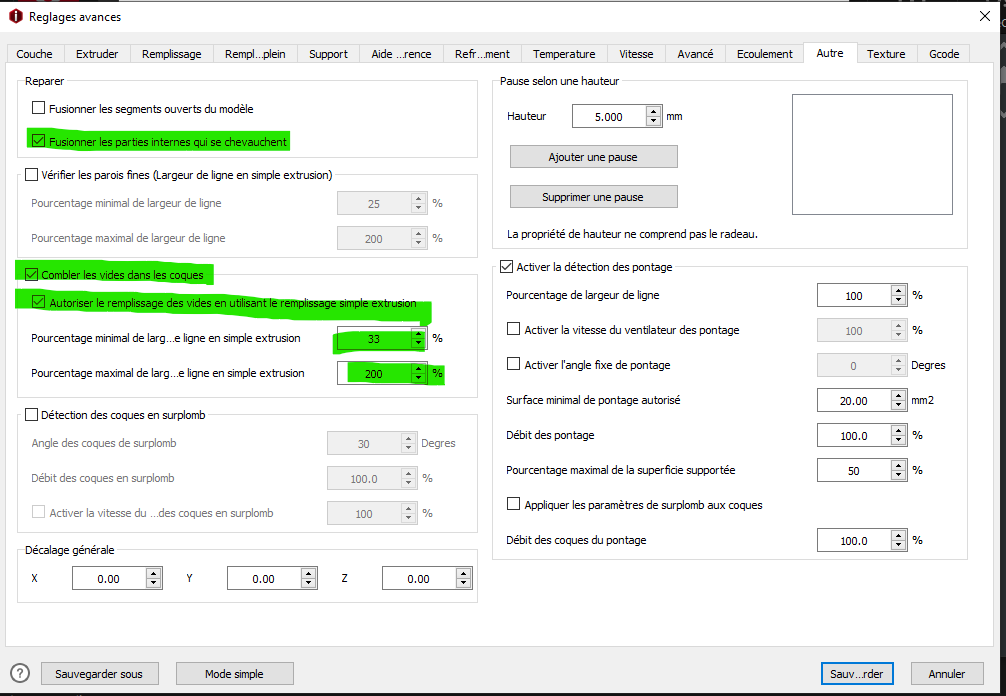Image resolution: width=1006 pixels, height=696 pixels.
Task: Check Appliquer les paramètres de surplomb aux coques
Action: (x=513, y=504)
